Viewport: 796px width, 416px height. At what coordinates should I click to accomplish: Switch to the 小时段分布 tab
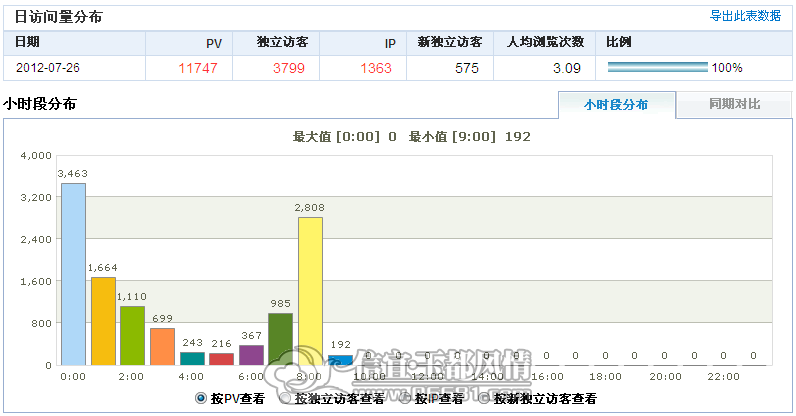(x=616, y=105)
